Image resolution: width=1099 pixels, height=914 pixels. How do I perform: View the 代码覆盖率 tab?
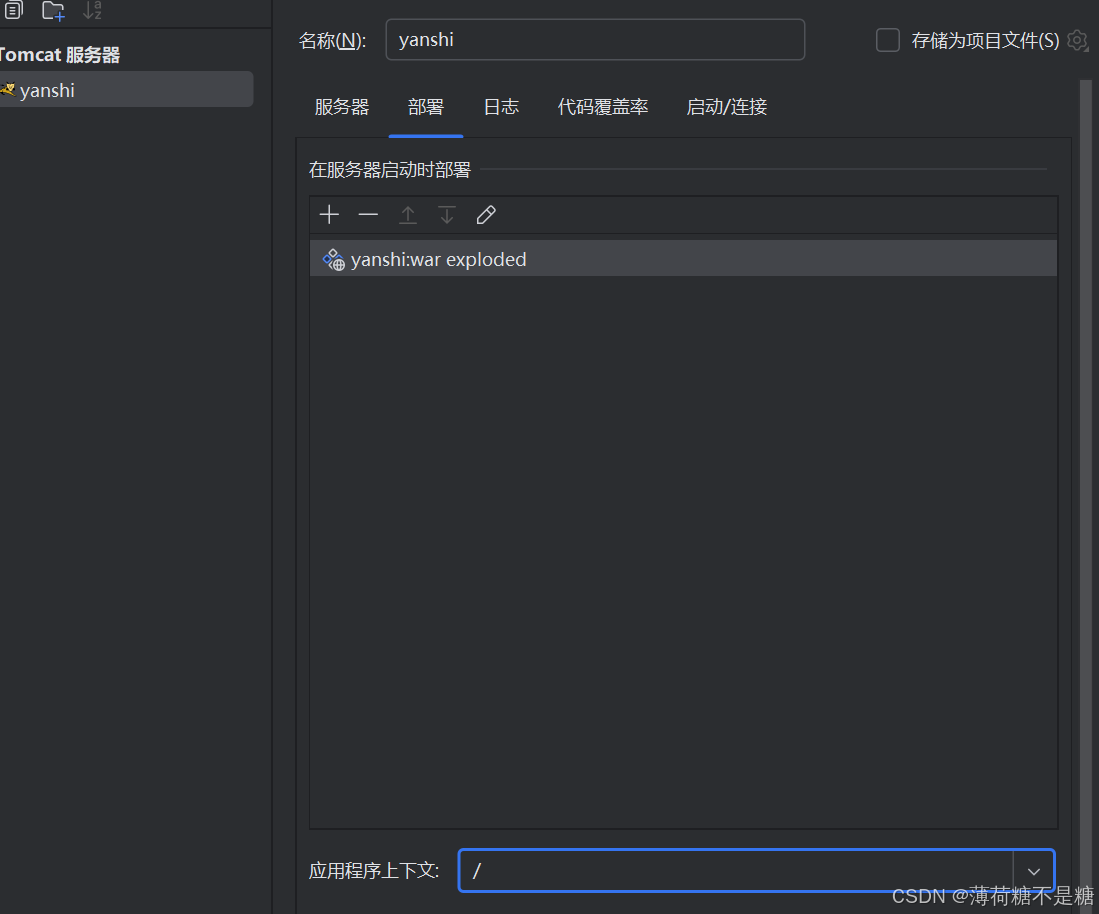click(603, 107)
